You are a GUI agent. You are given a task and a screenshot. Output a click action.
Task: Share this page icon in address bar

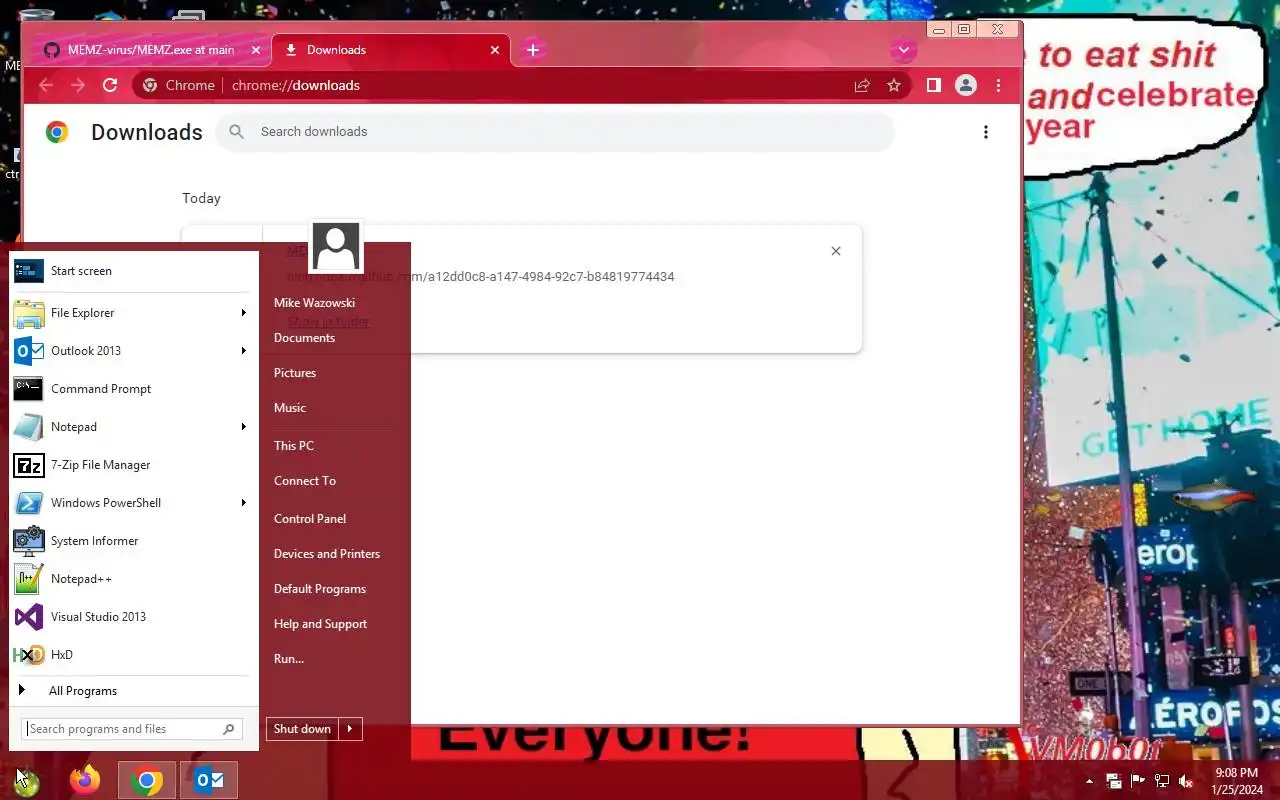tap(862, 85)
